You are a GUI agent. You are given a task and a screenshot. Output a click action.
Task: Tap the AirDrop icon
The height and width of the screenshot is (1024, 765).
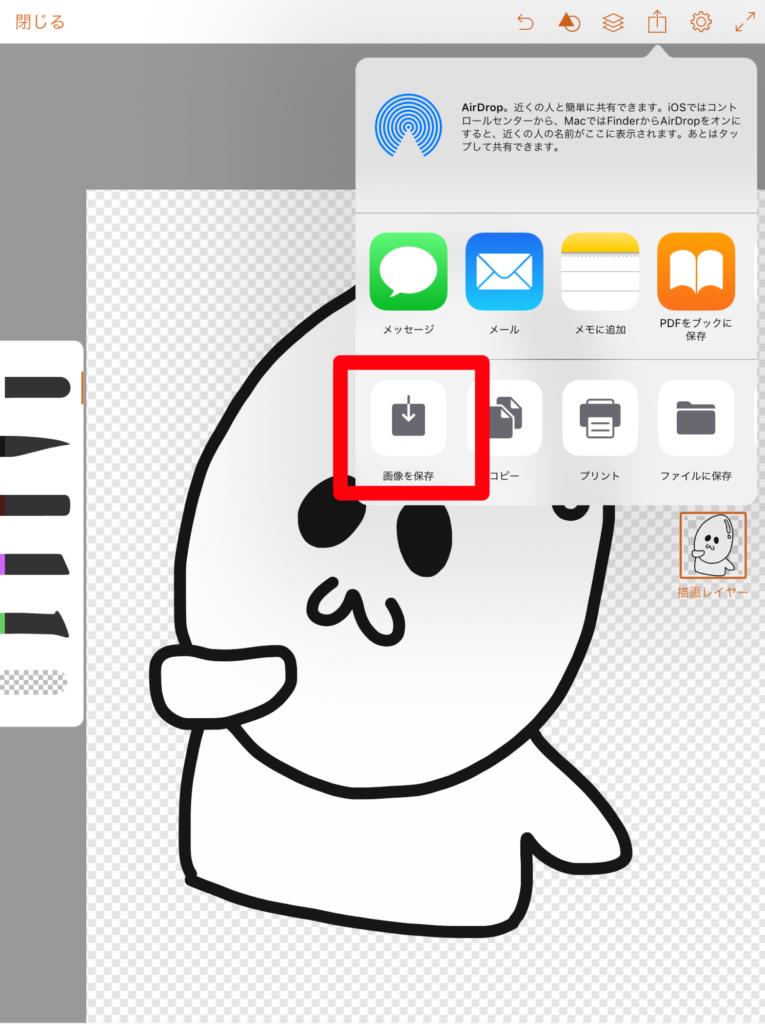coord(408,125)
